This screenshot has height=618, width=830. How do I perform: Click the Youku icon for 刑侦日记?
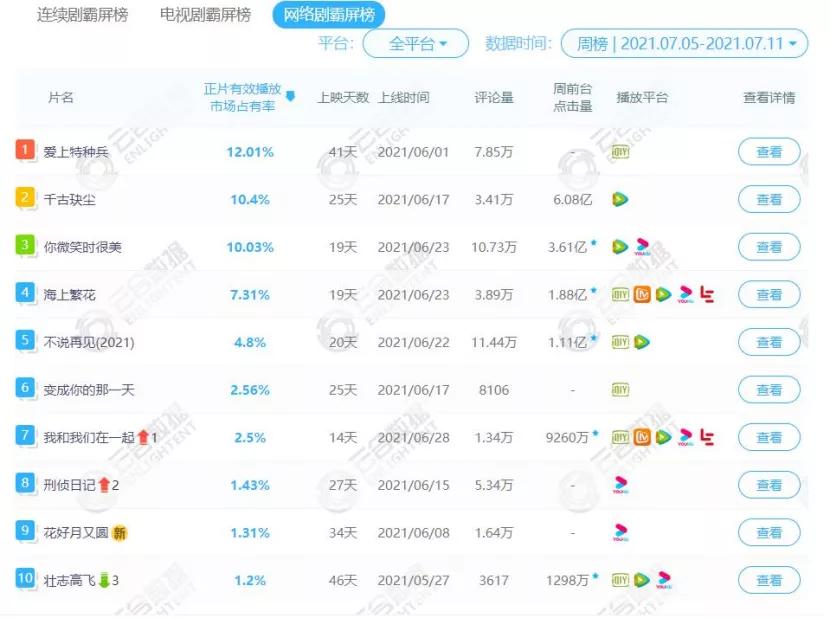tap(620, 485)
